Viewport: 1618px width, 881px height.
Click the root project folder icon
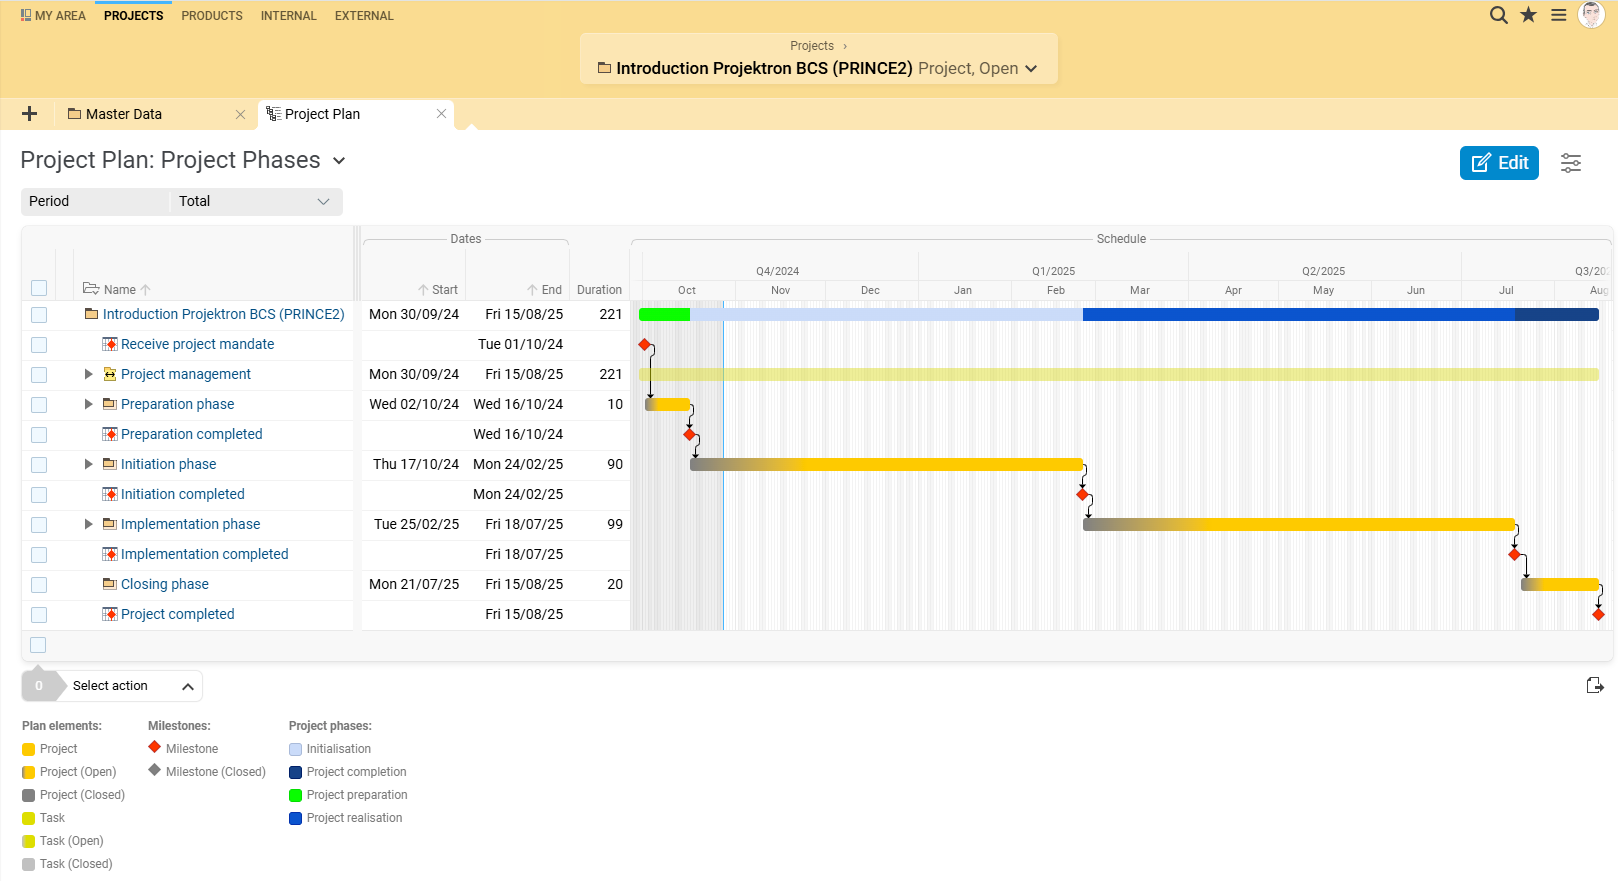pyautogui.click(x=92, y=314)
